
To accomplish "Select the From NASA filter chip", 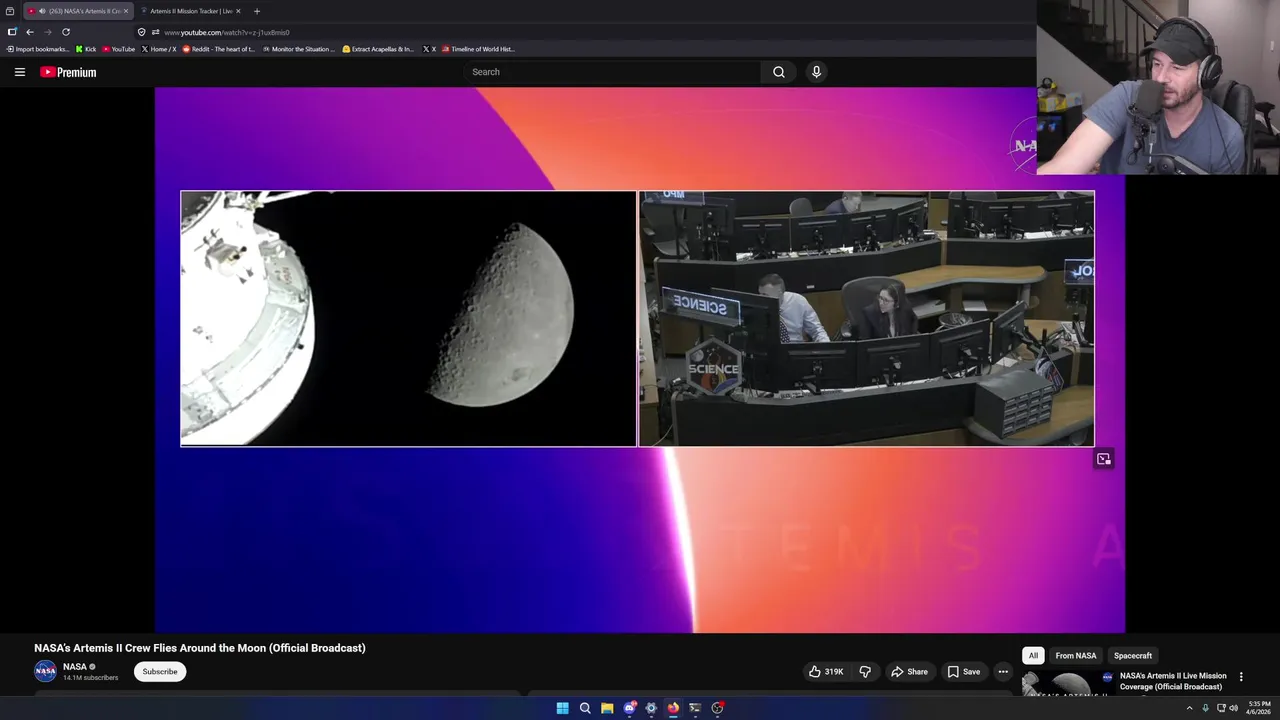I will click(1076, 656).
